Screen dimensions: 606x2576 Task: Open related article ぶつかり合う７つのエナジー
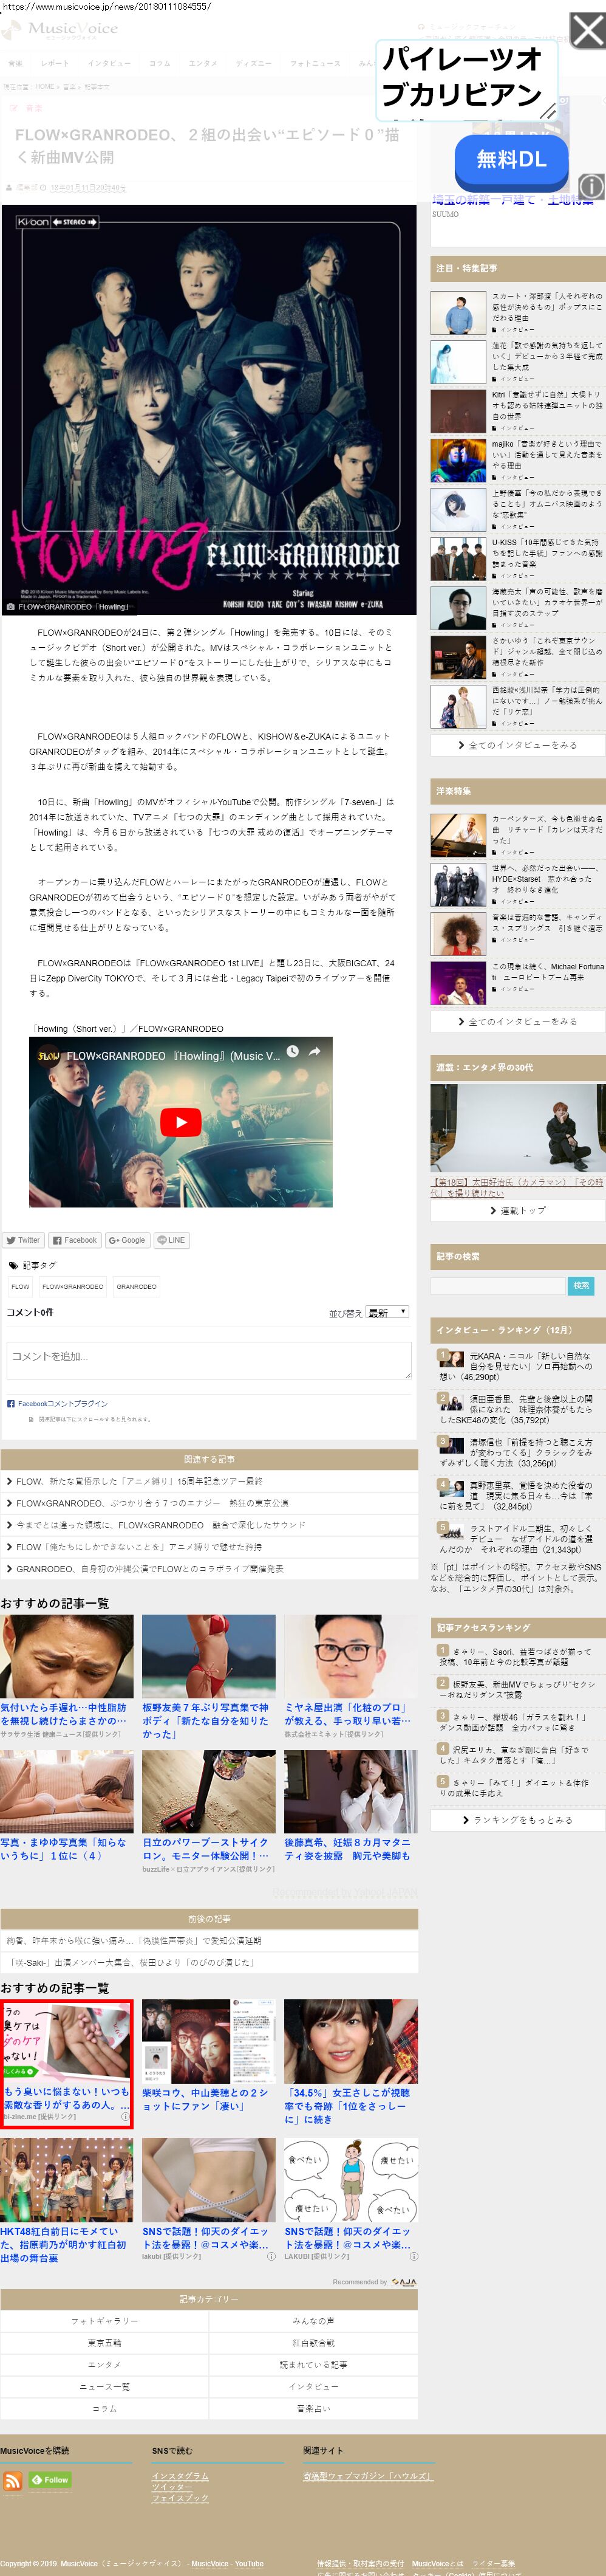(x=209, y=1503)
